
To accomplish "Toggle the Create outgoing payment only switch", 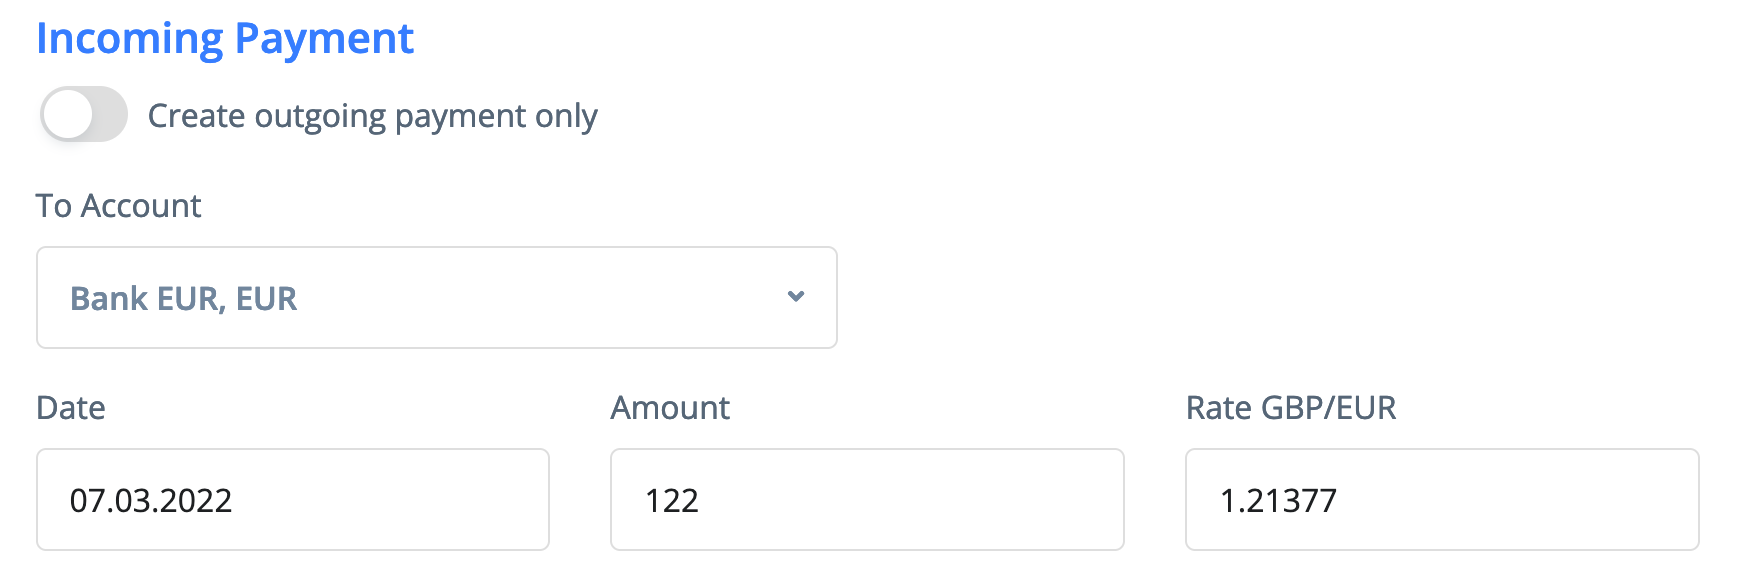I will [84, 114].
